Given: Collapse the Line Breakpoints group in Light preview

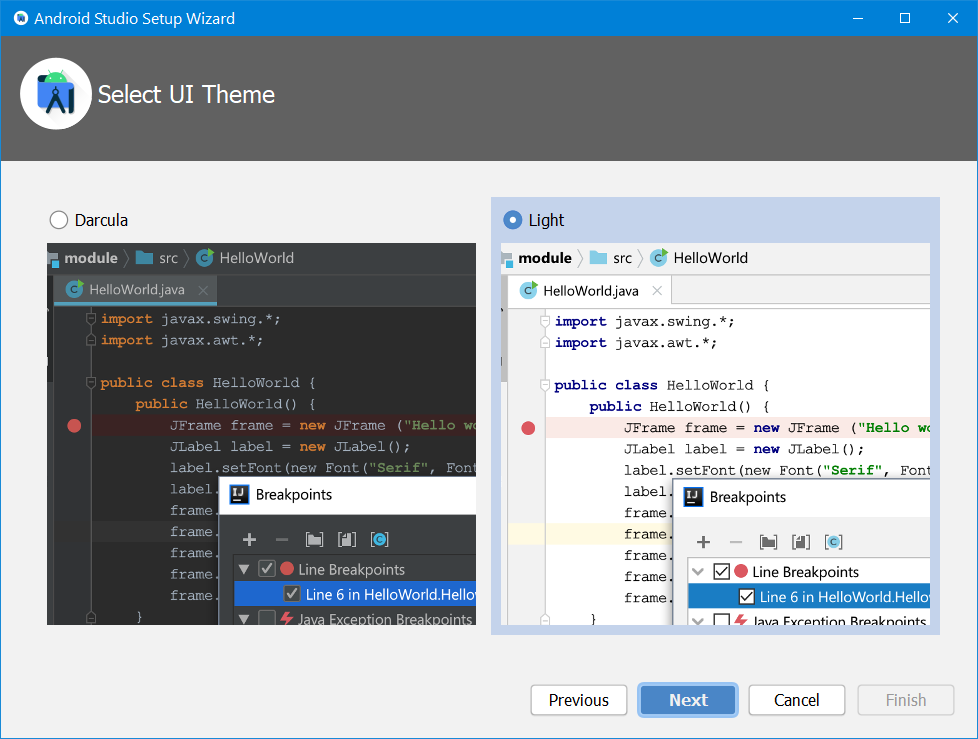Looking at the screenshot, I should (x=698, y=571).
